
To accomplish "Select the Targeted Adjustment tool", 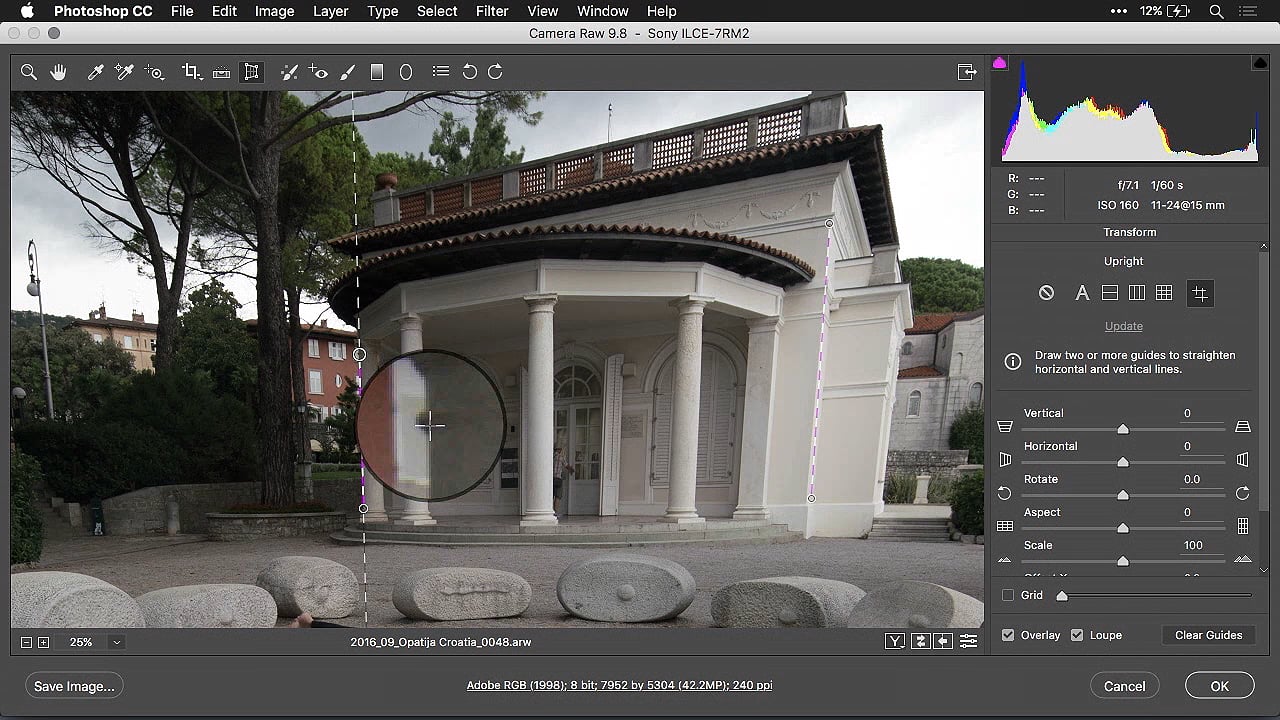I will (x=155, y=72).
